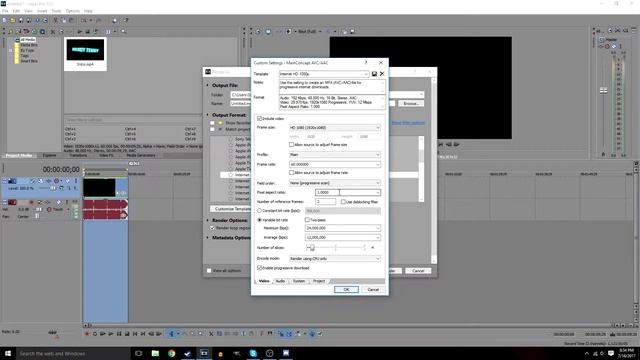Click the Delete X icon in the timeline toolbar

(x=211, y=333)
